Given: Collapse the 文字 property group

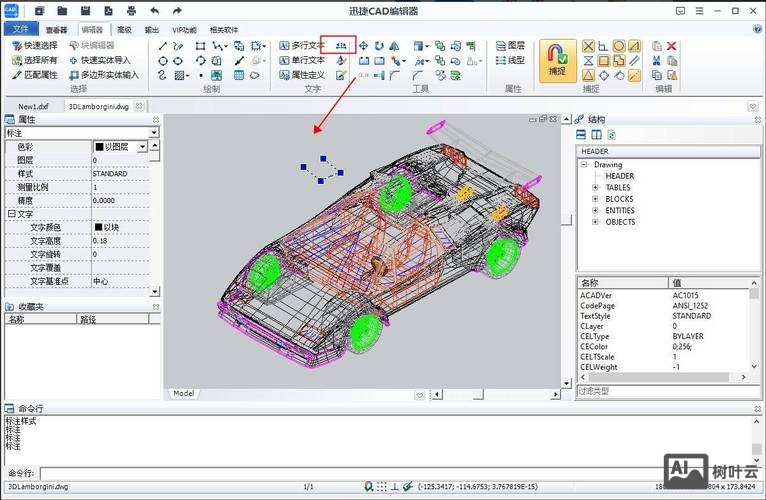Looking at the screenshot, I should [x=11, y=214].
